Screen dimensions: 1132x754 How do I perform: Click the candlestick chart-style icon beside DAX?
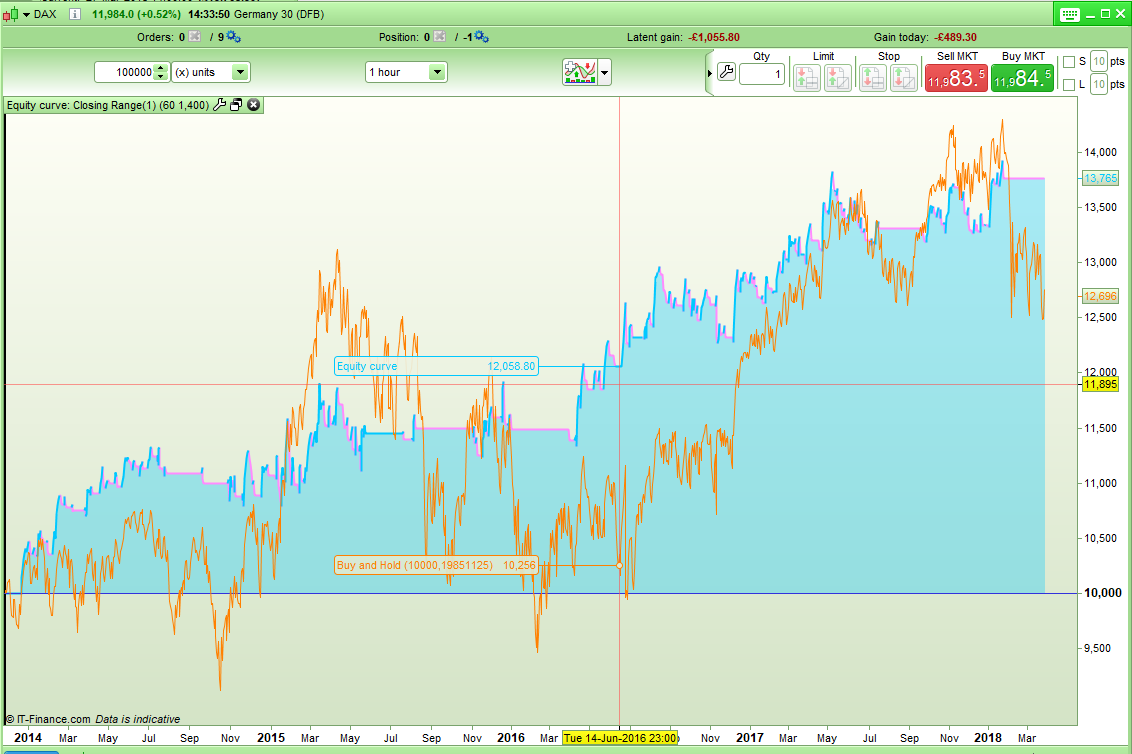click(x=11, y=14)
